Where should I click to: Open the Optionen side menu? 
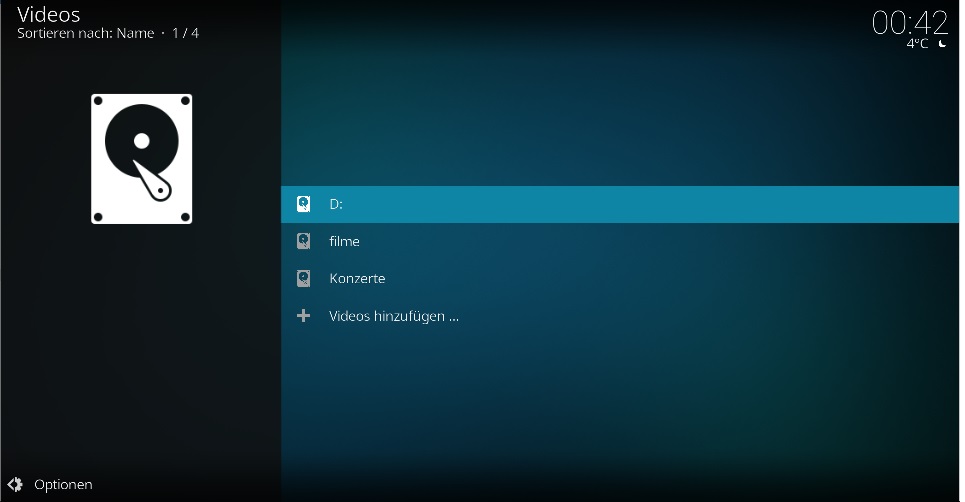coord(50,485)
